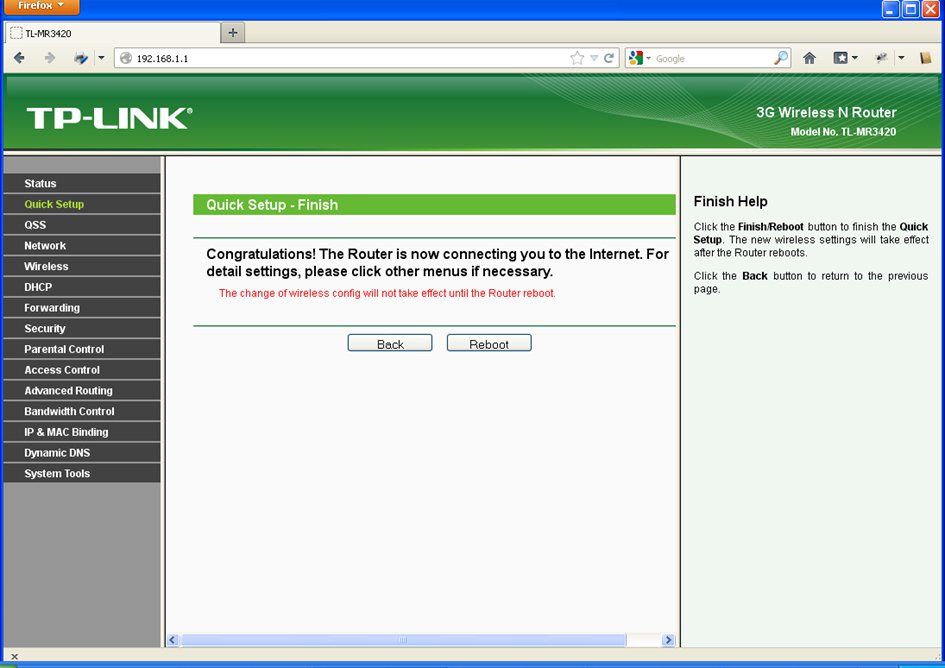Open the Wireless menu item
945x668 pixels.
point(82,266)
